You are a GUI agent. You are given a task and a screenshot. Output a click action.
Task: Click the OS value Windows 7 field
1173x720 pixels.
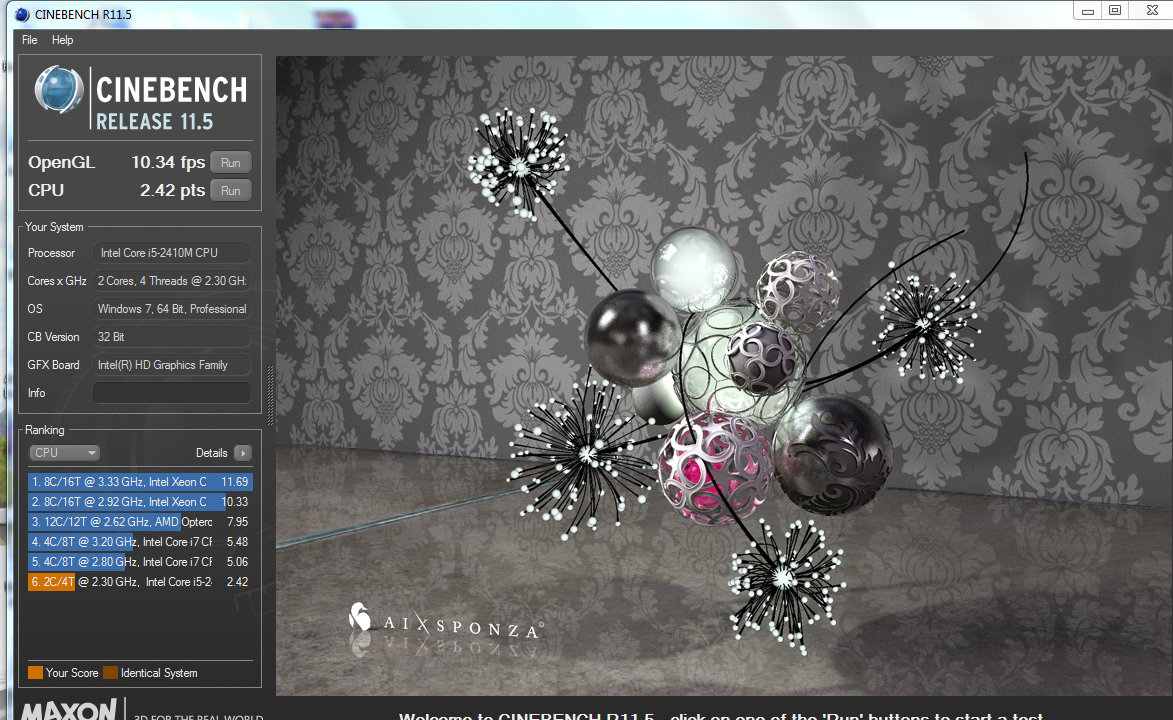[x=171, y=309]
